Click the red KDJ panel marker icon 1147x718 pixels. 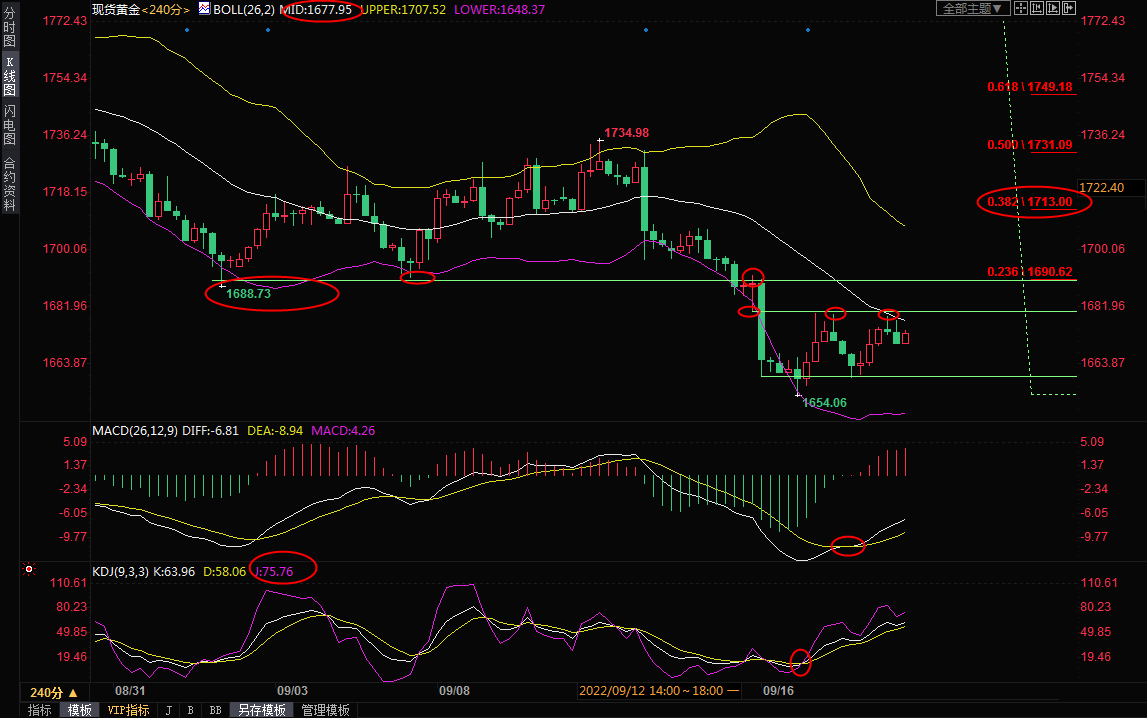pos(29,570)
